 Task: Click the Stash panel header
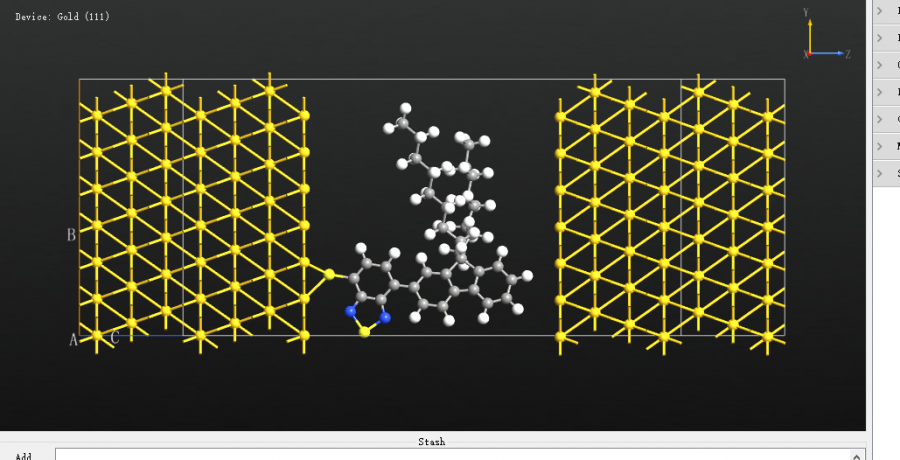[432, 441]
